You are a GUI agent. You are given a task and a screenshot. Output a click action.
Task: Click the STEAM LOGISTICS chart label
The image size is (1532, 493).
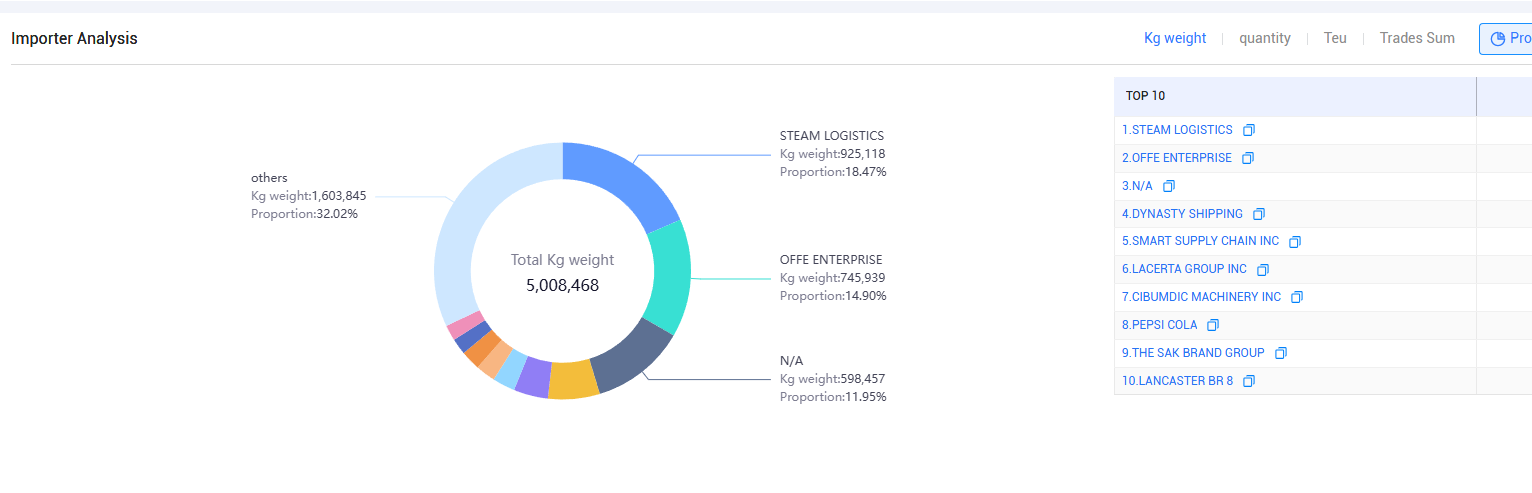click(832, 136)
